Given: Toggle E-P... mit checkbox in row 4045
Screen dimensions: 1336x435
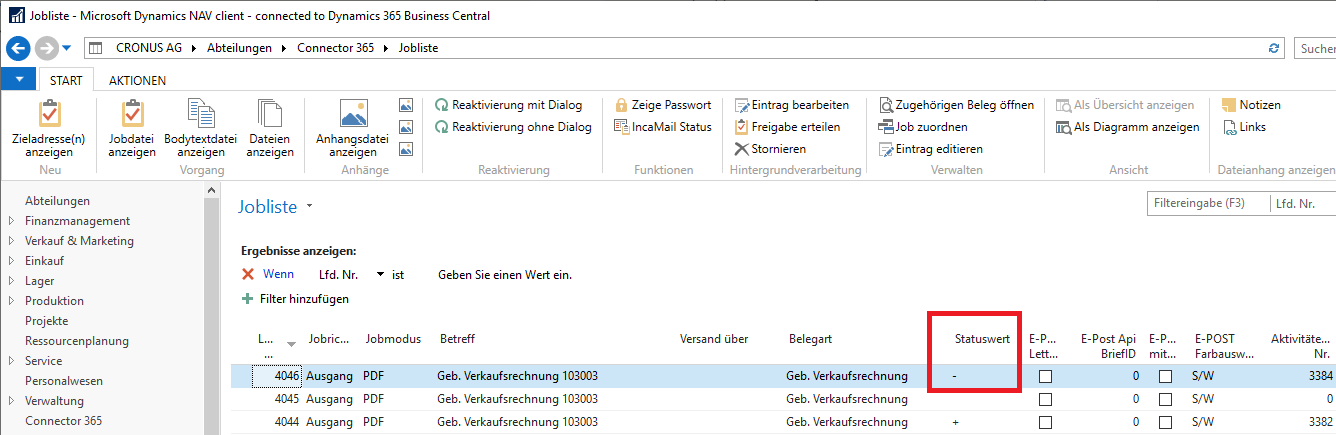Looking at the screenshot, I should (1165, 399).
